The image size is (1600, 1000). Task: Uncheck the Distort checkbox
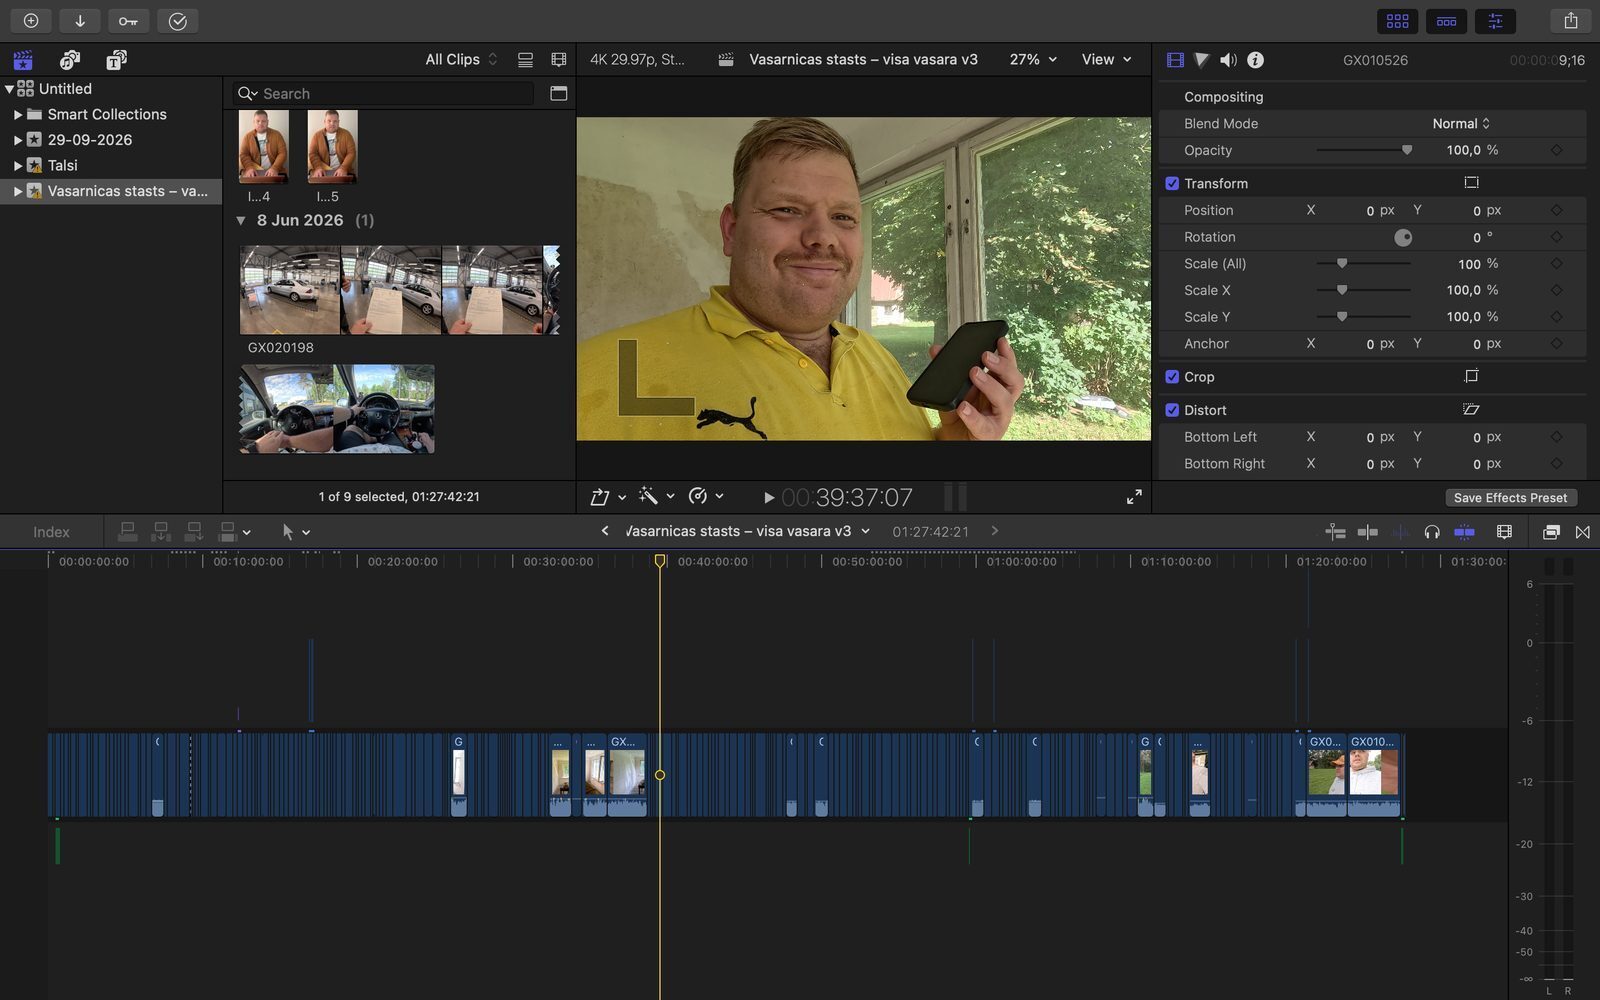tap(1172, 410)
